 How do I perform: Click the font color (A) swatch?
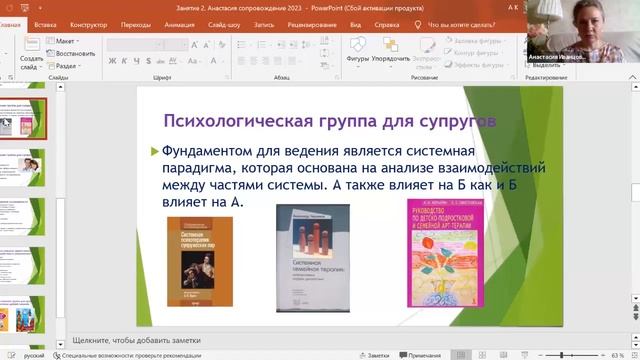pyautogui.click(x=213, y=61)
